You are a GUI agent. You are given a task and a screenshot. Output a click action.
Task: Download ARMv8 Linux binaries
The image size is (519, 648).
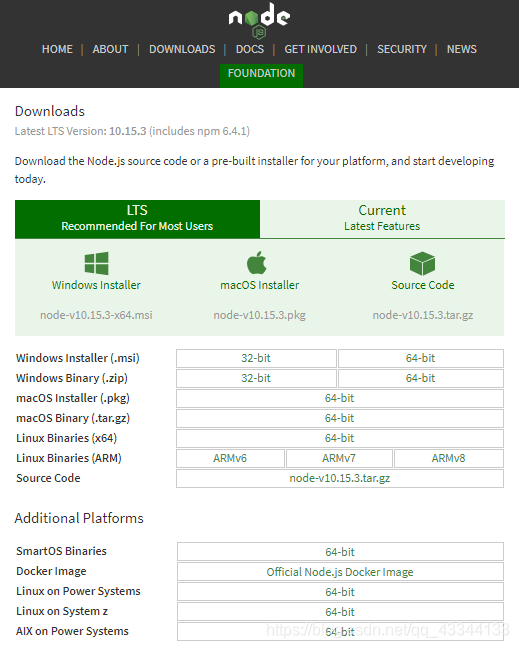(449, 458)
